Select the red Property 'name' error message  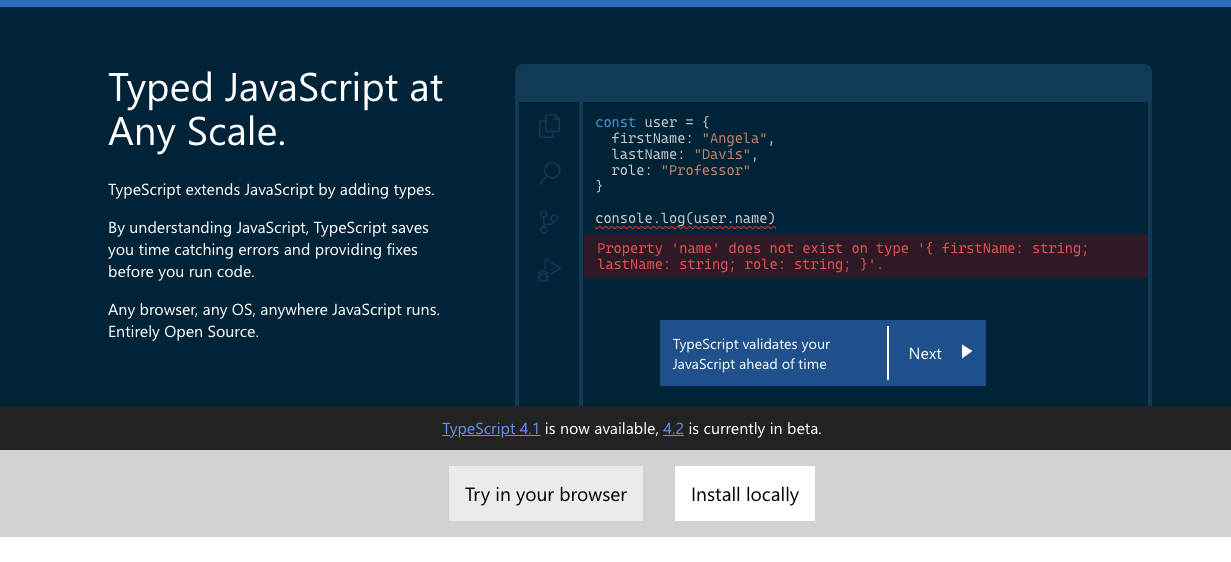(x=738, y=257)
